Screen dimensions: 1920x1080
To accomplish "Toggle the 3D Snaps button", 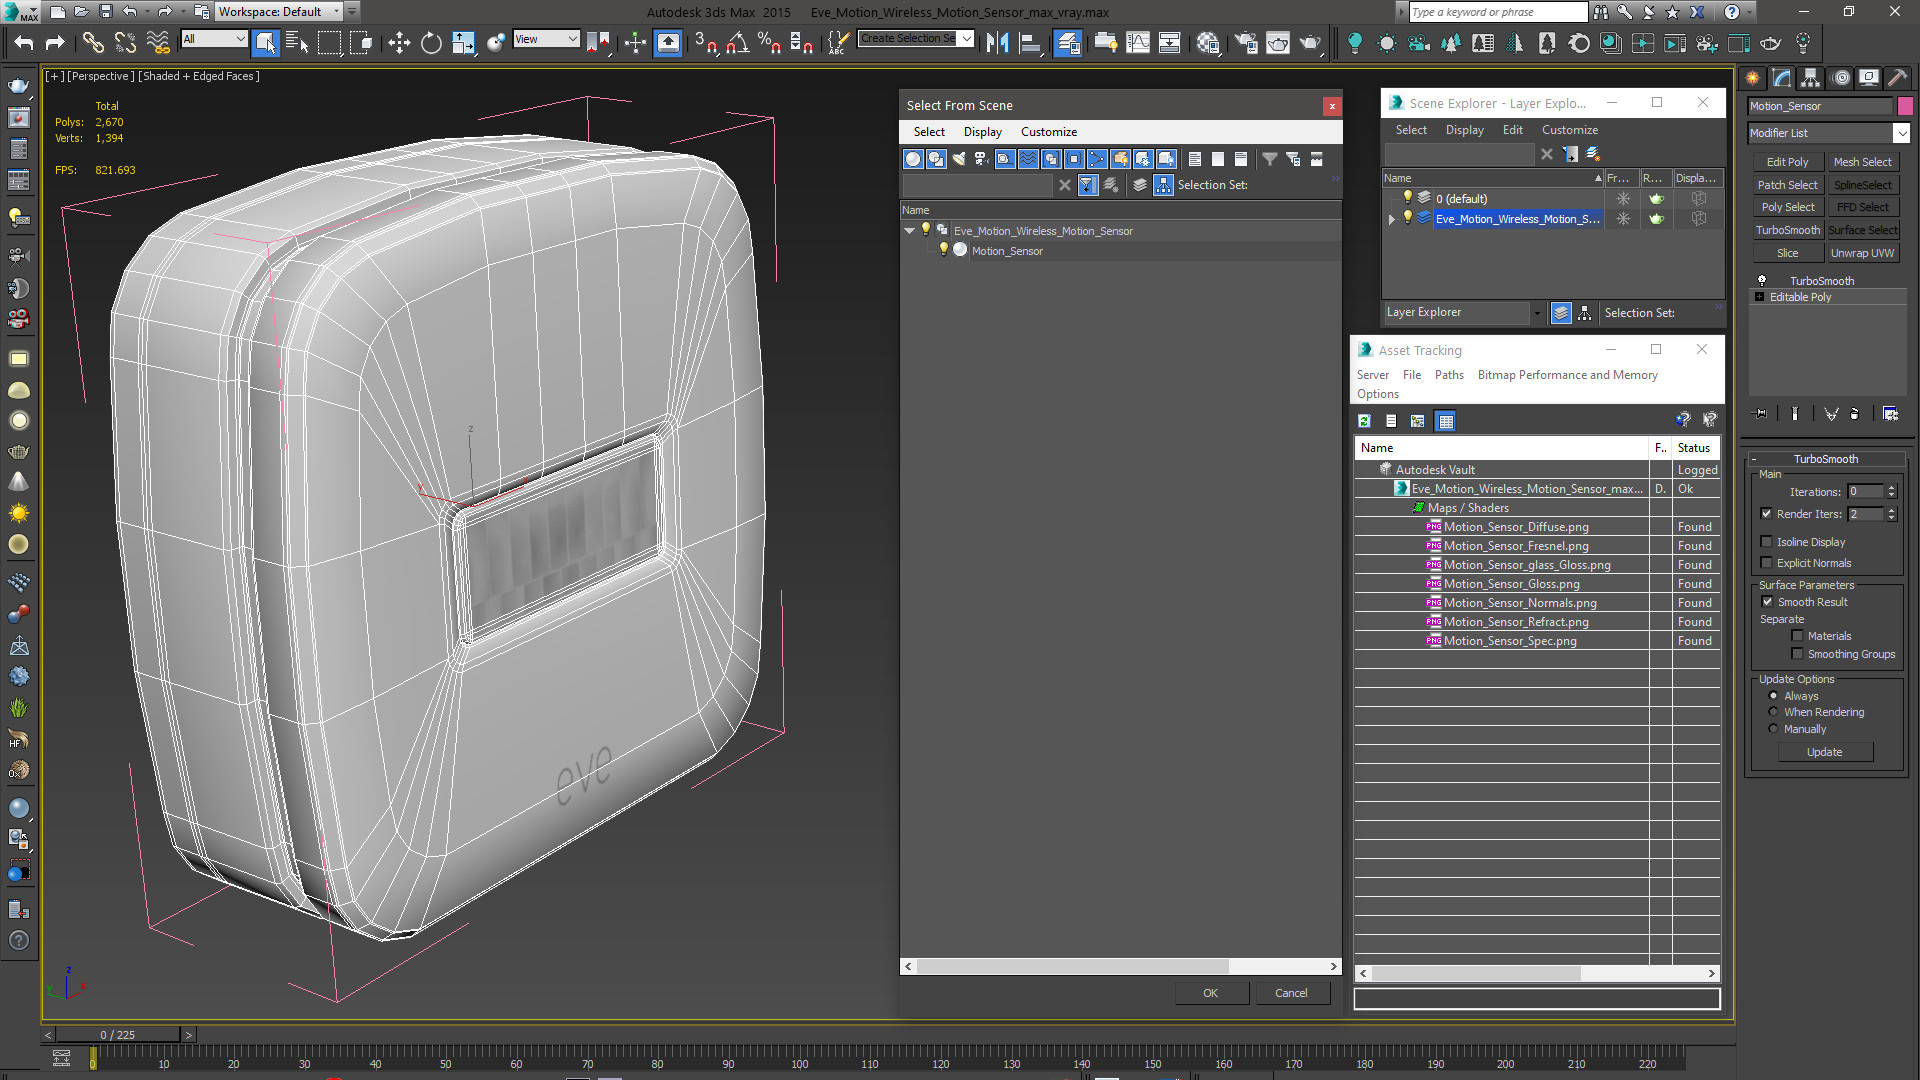I will click(706, 42).
